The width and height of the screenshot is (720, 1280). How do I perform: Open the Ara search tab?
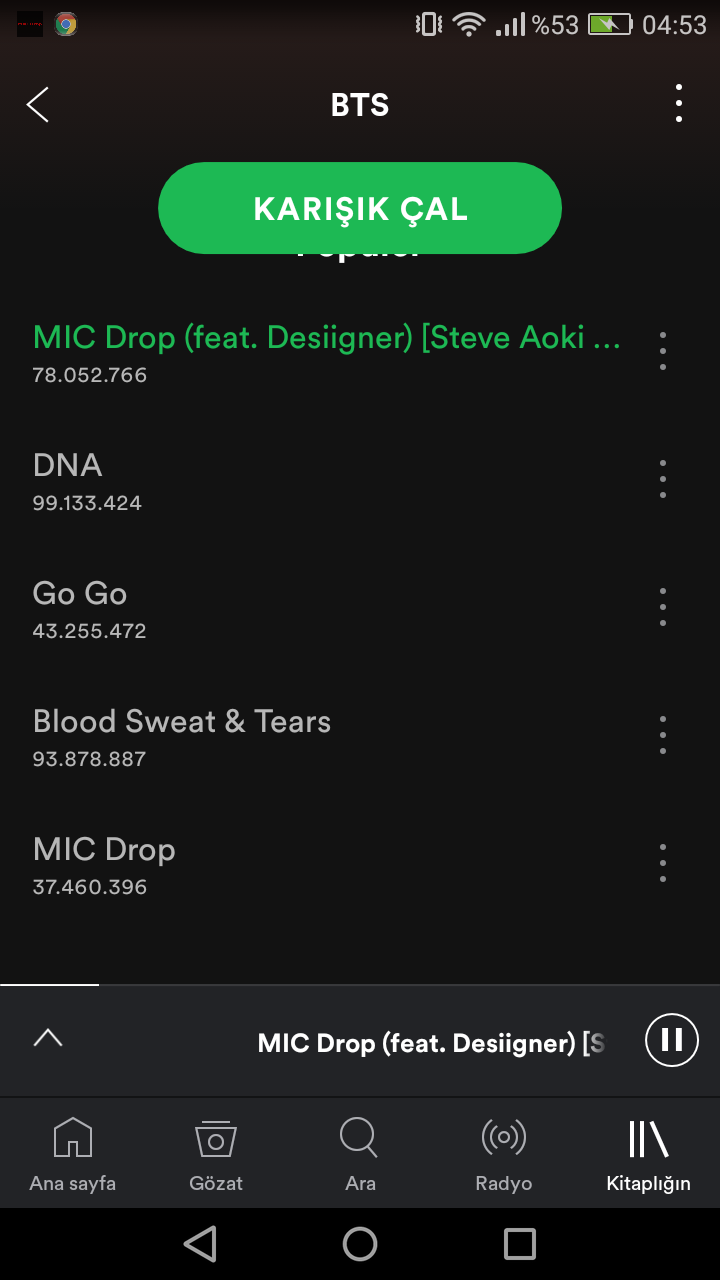[x=360, y=1155]
